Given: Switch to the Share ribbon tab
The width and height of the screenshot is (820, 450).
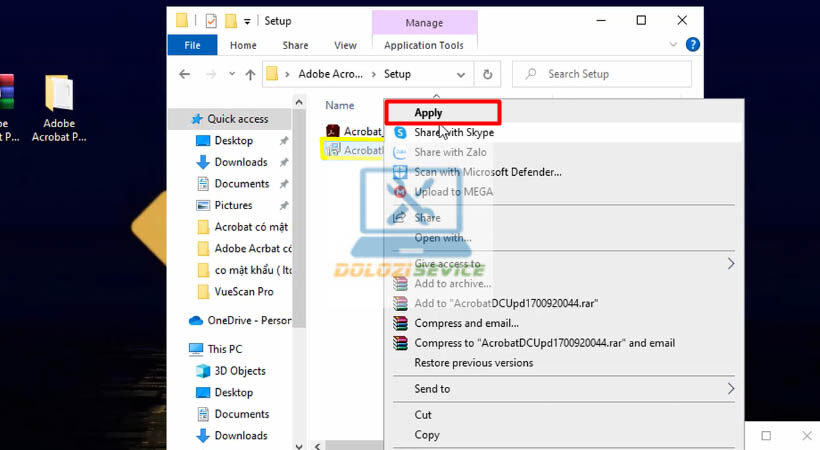Looking at the screenshot, I should [x=295, y=46].
